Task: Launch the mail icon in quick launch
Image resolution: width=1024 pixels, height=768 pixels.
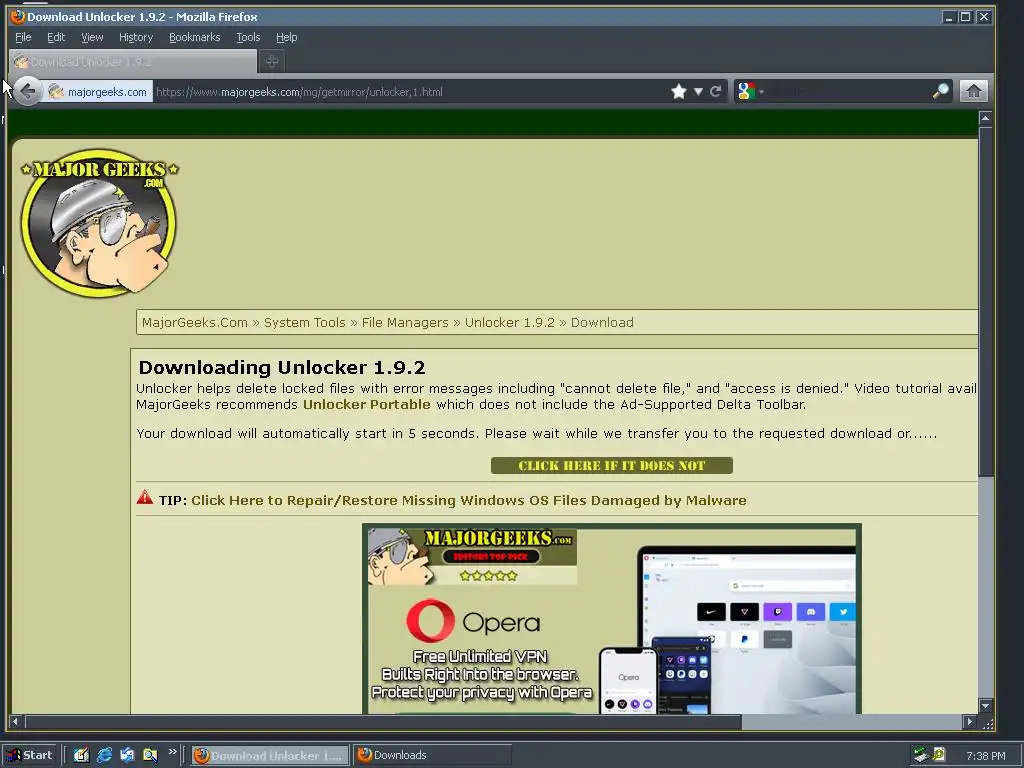Action: click(x=127, y=755)
